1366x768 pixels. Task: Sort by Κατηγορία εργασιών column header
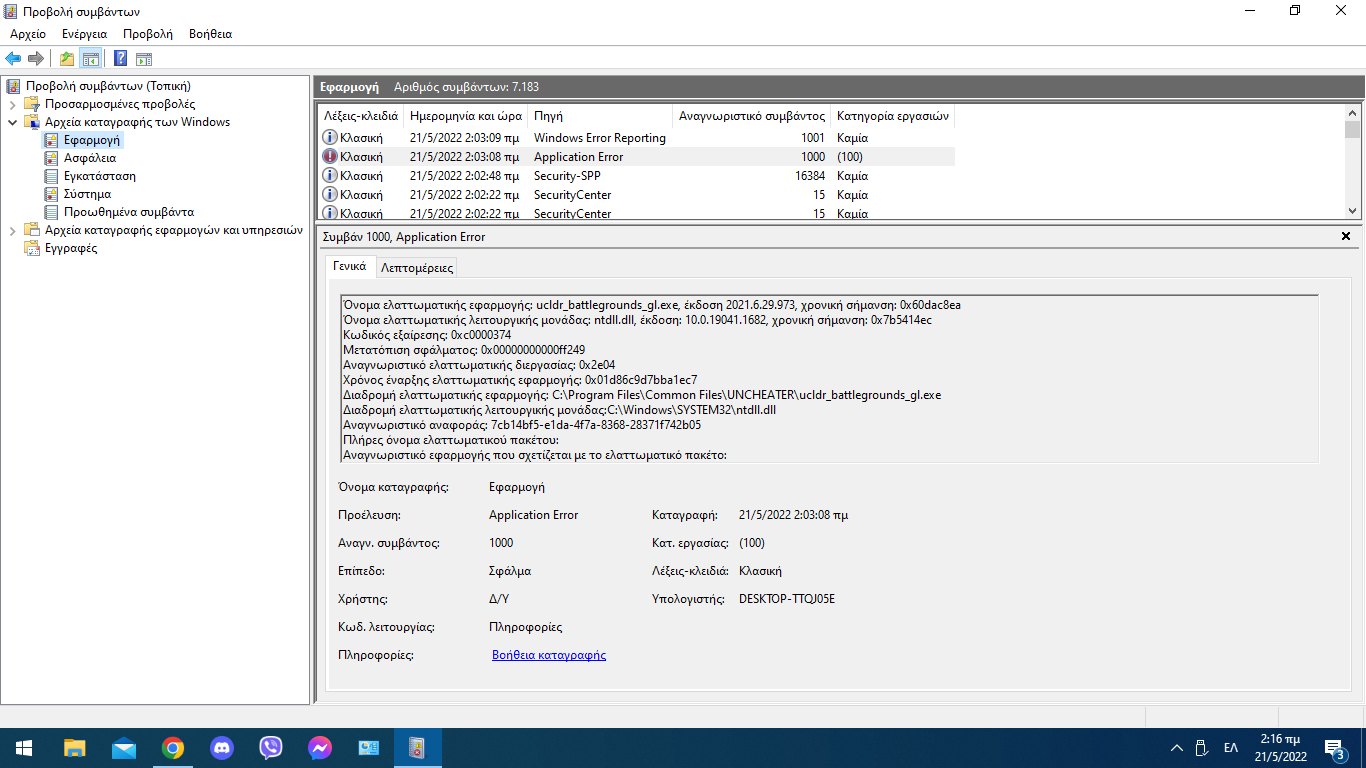892,116
